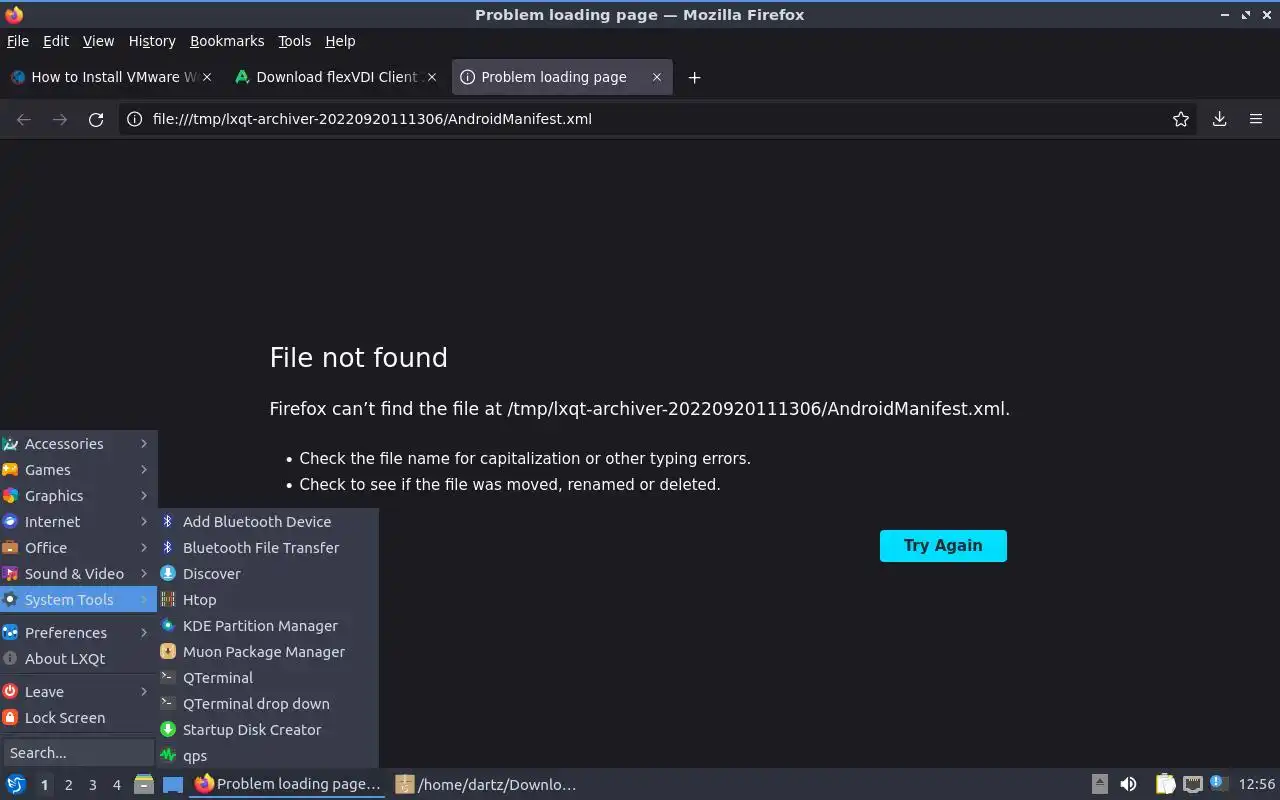Bookmark this page with the star icon
1280x800 pixels.
[1181, 119]
